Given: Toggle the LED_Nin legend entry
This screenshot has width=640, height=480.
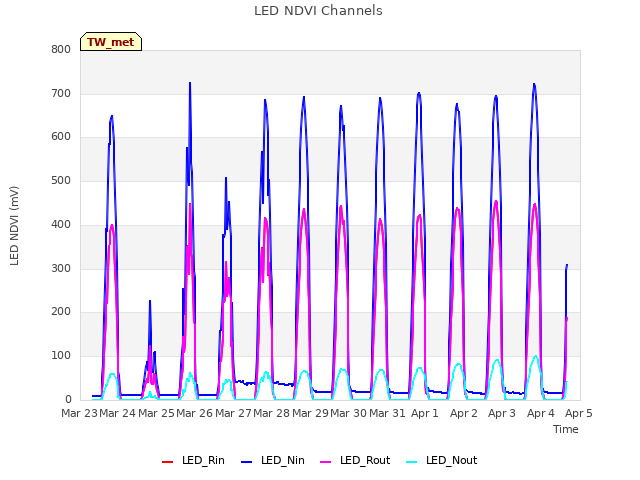Looking at the screenshot, I should [x=273, y=460].
